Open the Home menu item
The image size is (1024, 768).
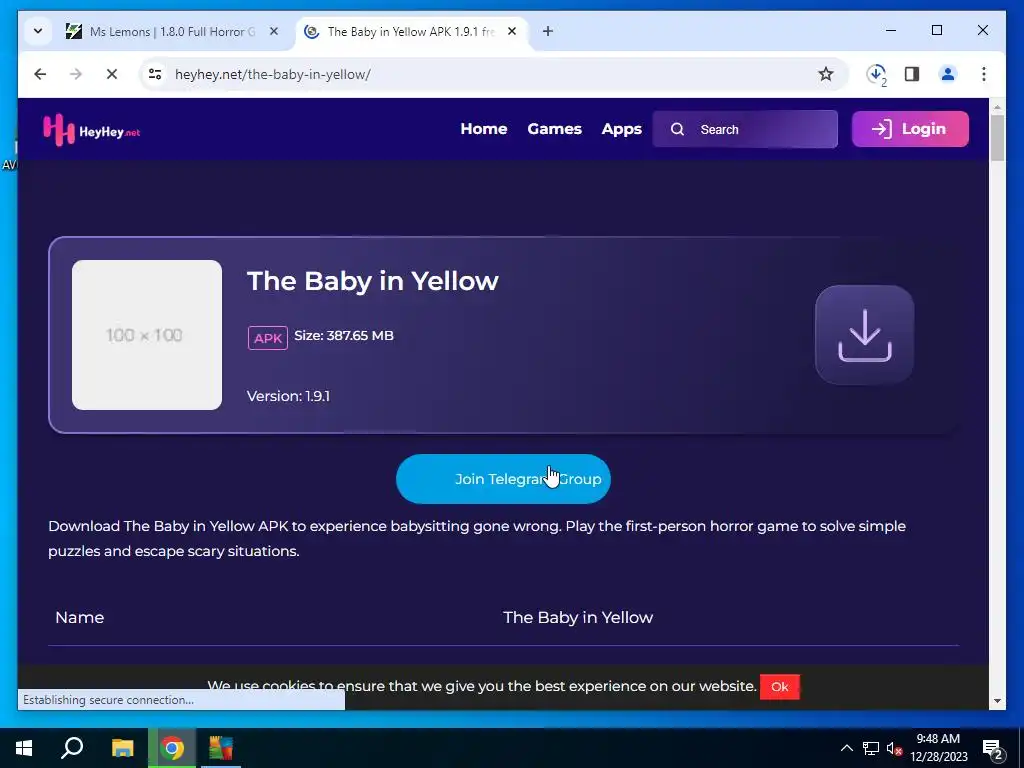click(x=483, y=129)
